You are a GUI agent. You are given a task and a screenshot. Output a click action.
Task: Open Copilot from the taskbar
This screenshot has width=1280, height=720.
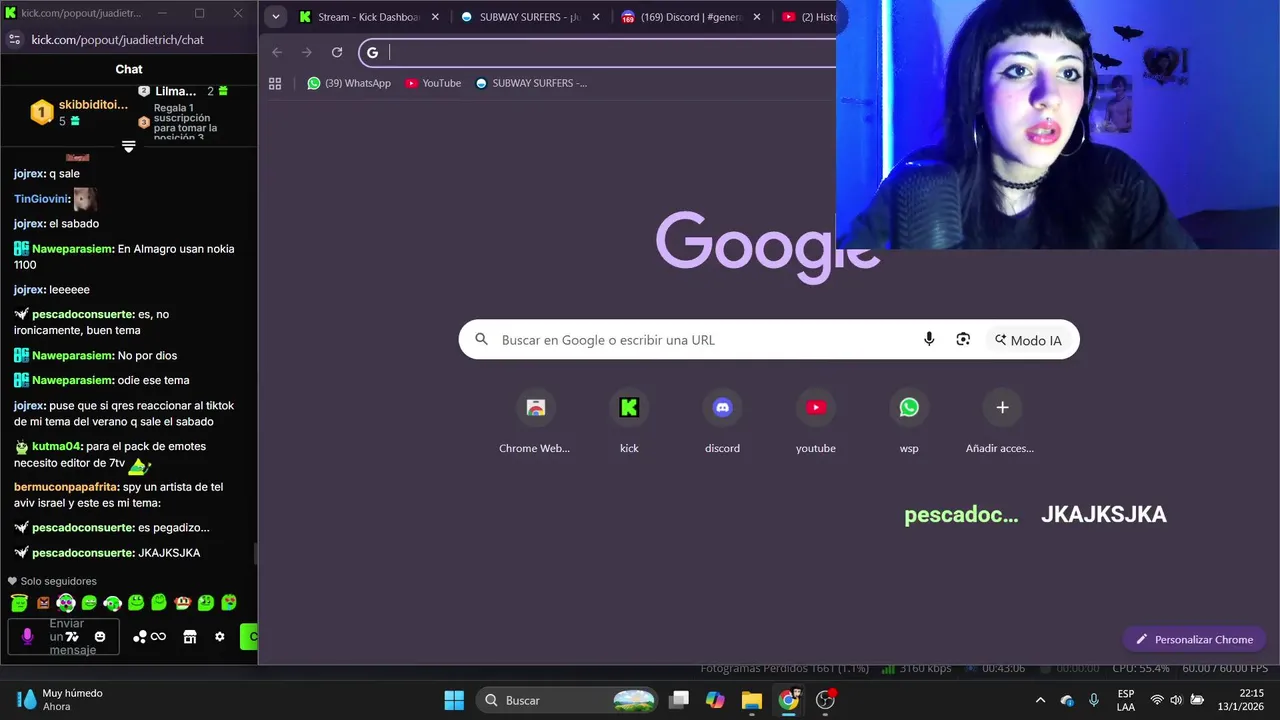point(715,700)
